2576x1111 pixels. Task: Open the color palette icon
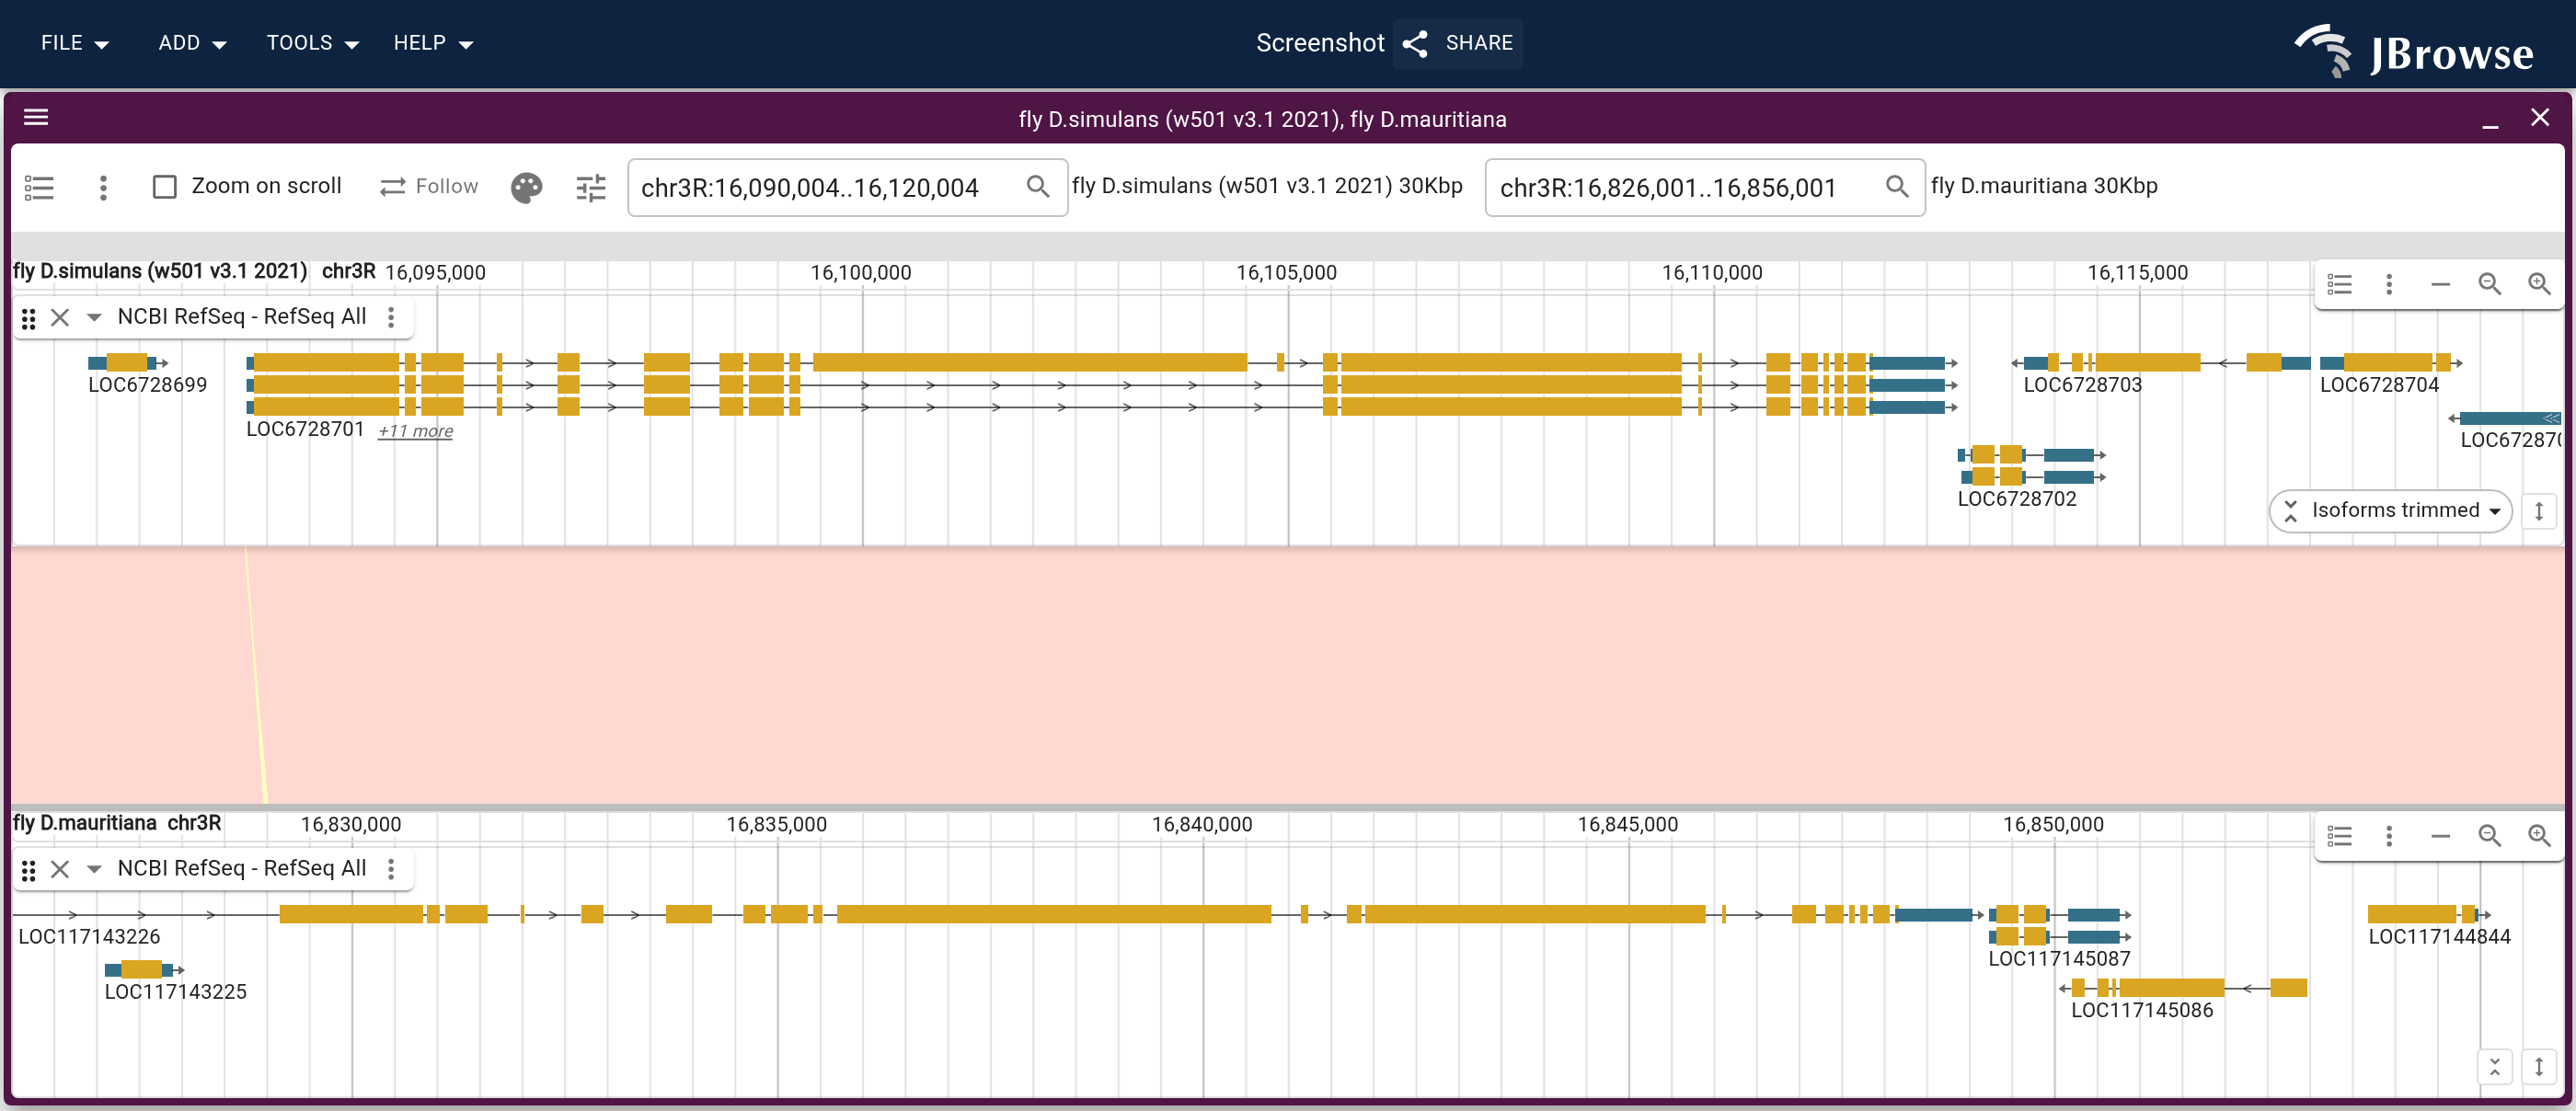click(526, 187)
